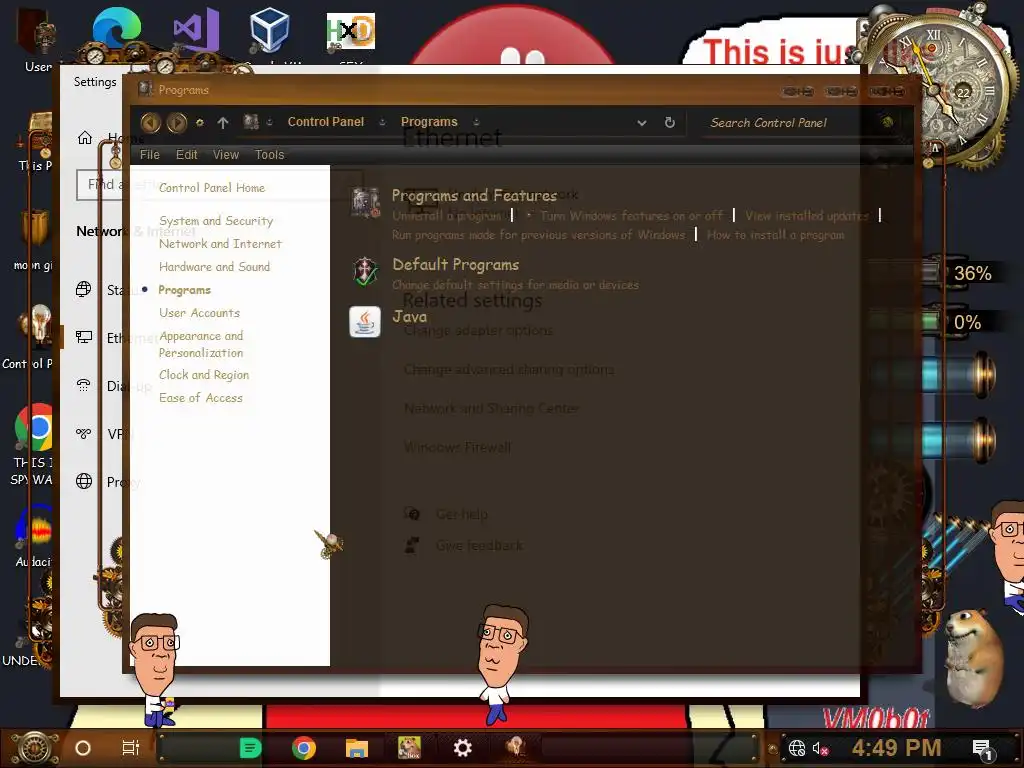Click Uninstall a program link
1024x768 pixels.
coord(448,216)
